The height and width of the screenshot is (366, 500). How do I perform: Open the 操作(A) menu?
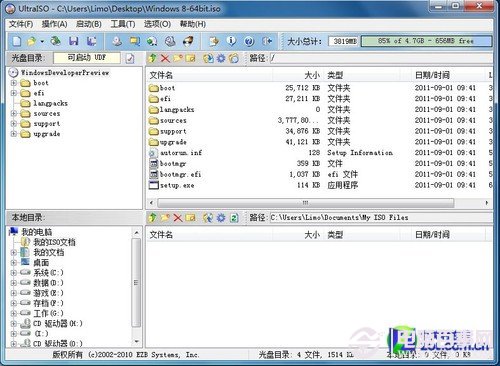click(54, 24)
